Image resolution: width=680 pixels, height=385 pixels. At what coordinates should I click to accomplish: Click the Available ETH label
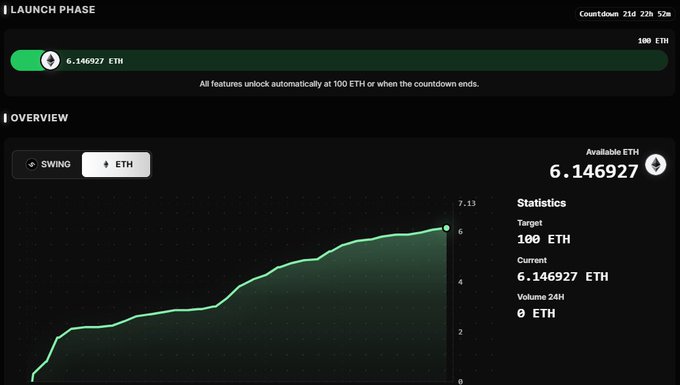click(x=612, y=152)
